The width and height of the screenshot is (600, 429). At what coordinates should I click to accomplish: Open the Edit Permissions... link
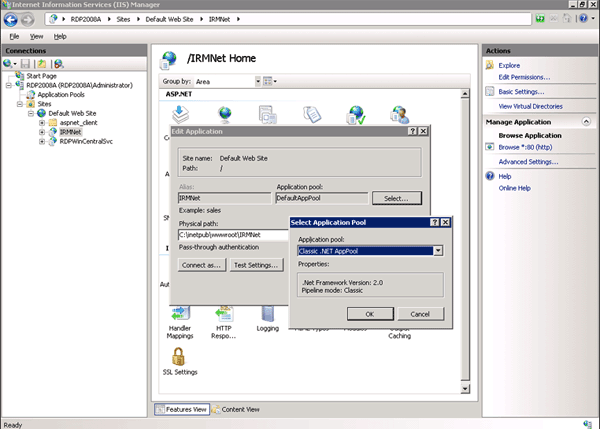tap(524, 77)
